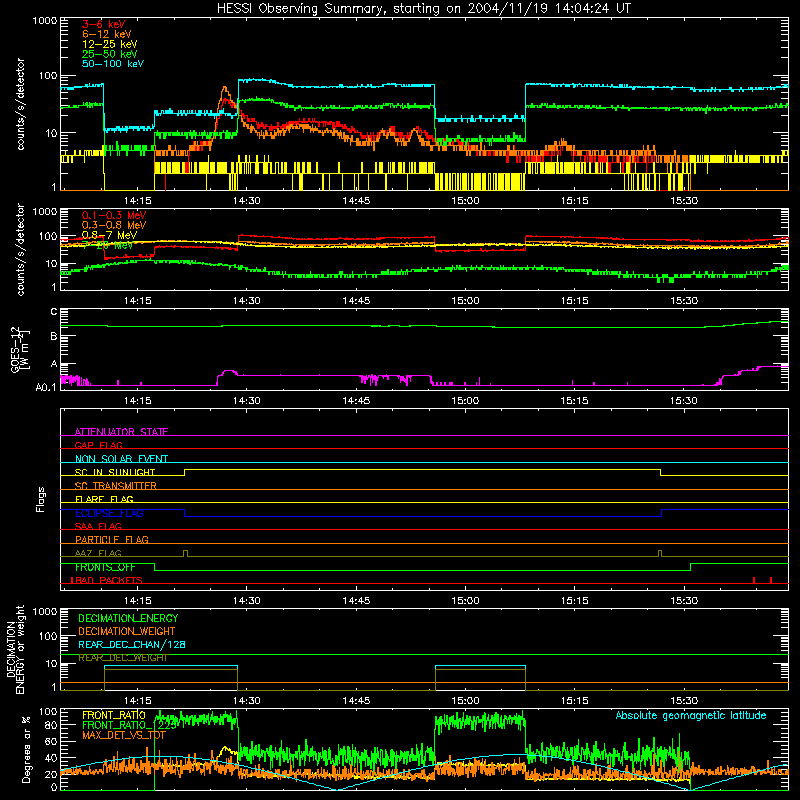Click the PARTICLE_FLAG label
The width and height of the screenshot is (800, 800).
pos(112,539)
